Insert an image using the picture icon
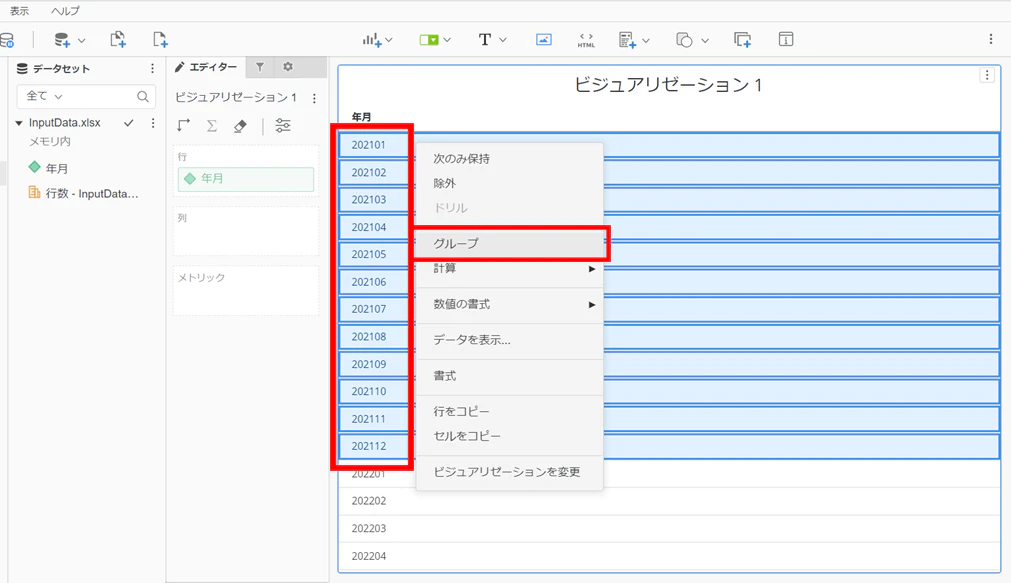1011x583 pixels. point(544,40)
